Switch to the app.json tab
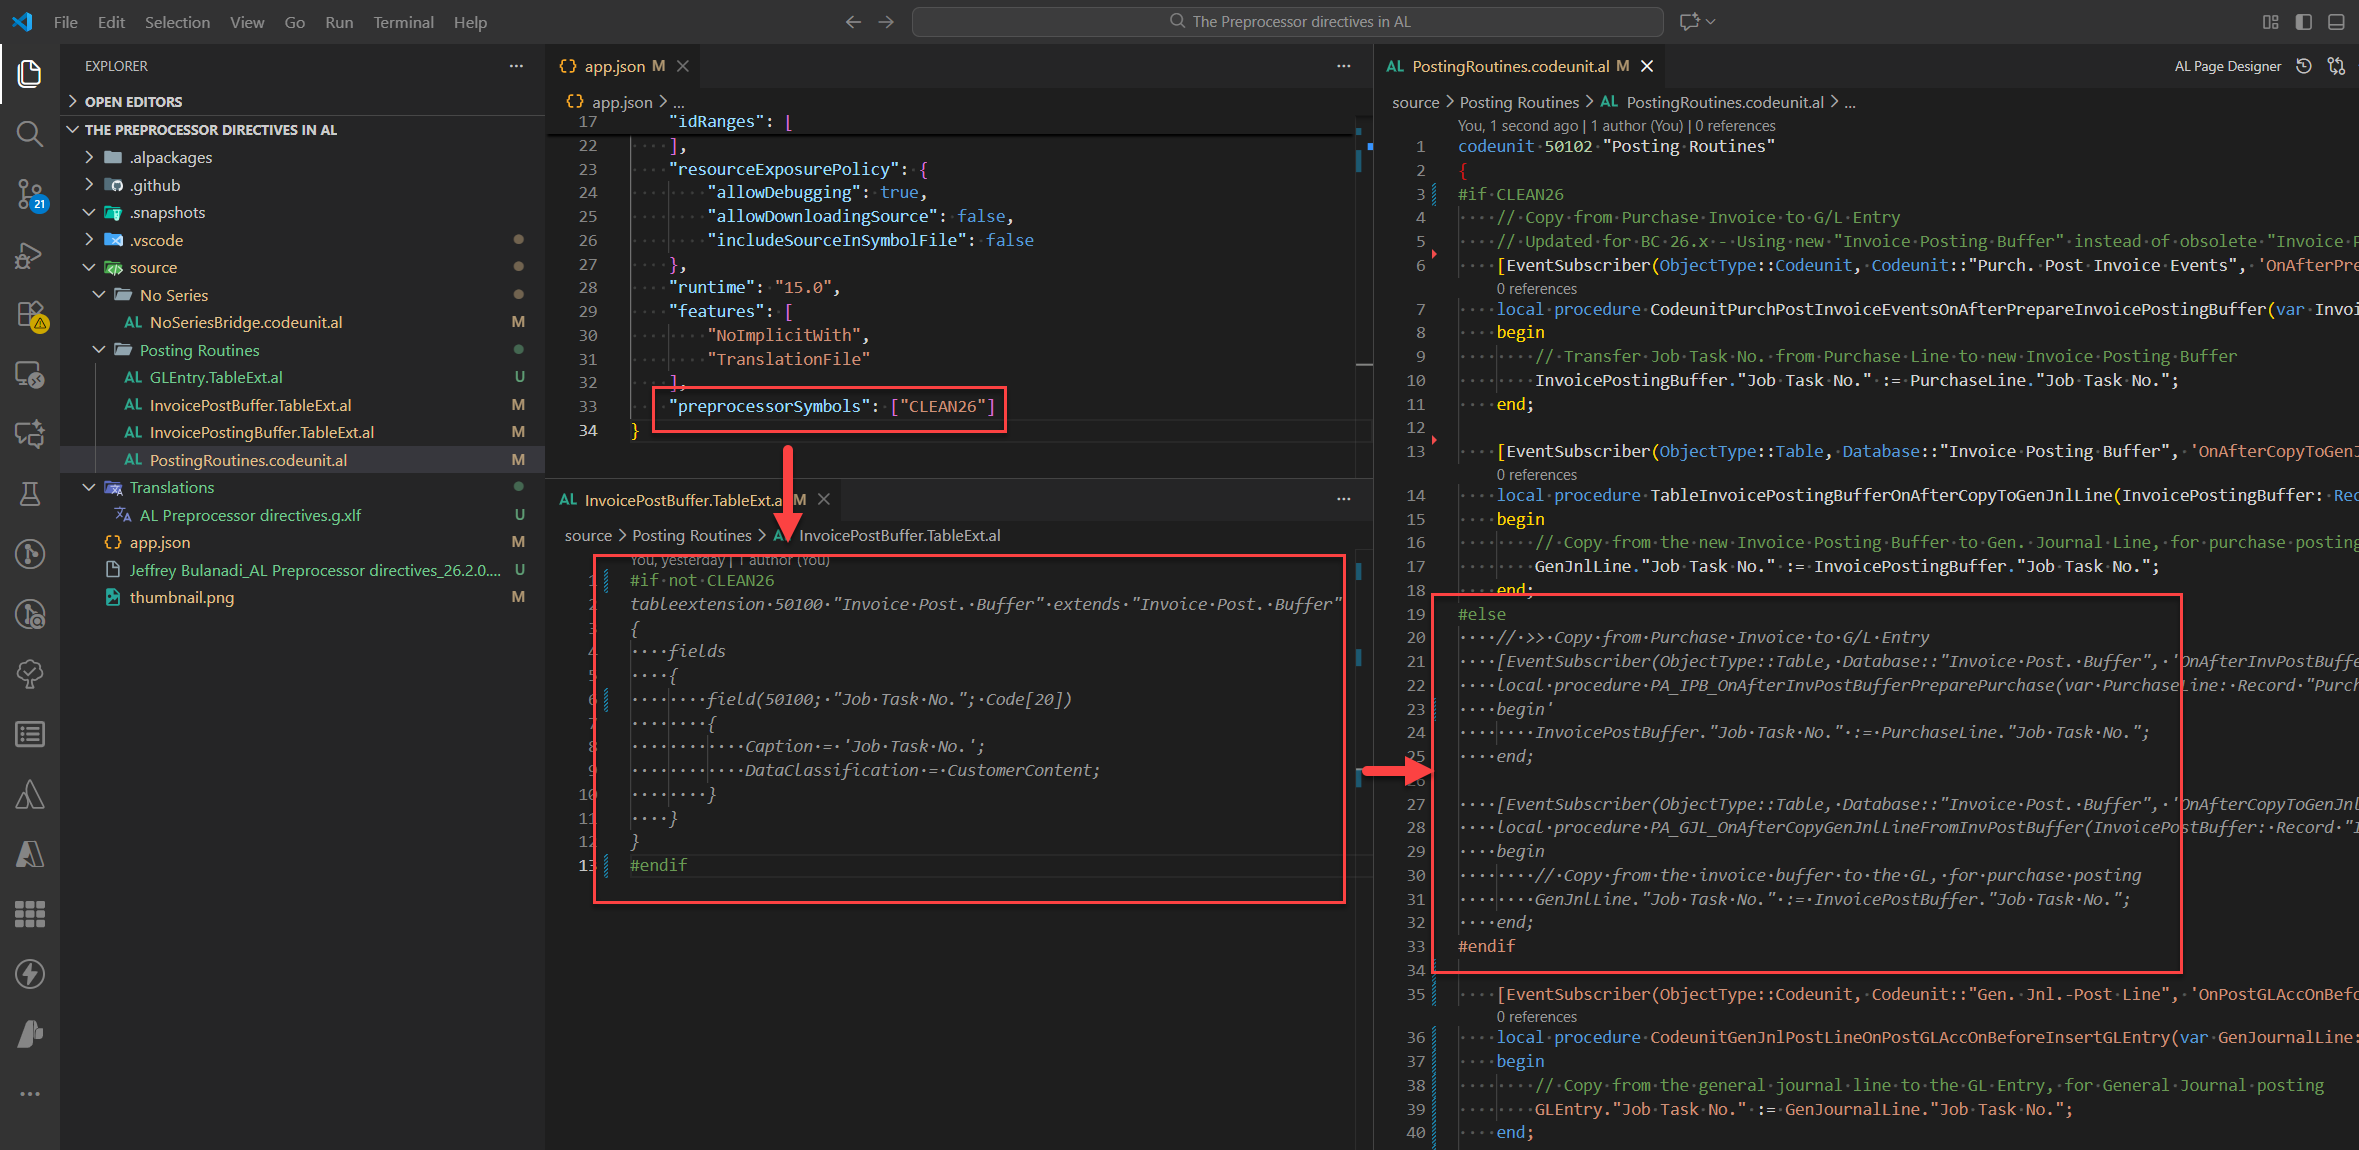 click(x=614, y=66)
